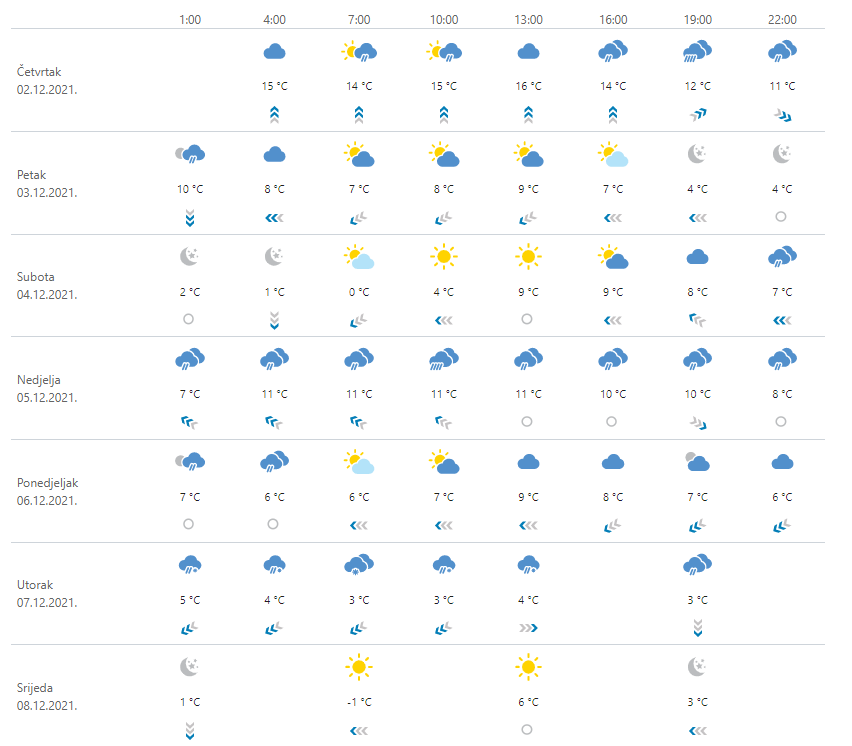This screenshot has width=852, height=746.
Task: Click the -1 °C temperature on Srijeda
Action: tap(359, 702)
